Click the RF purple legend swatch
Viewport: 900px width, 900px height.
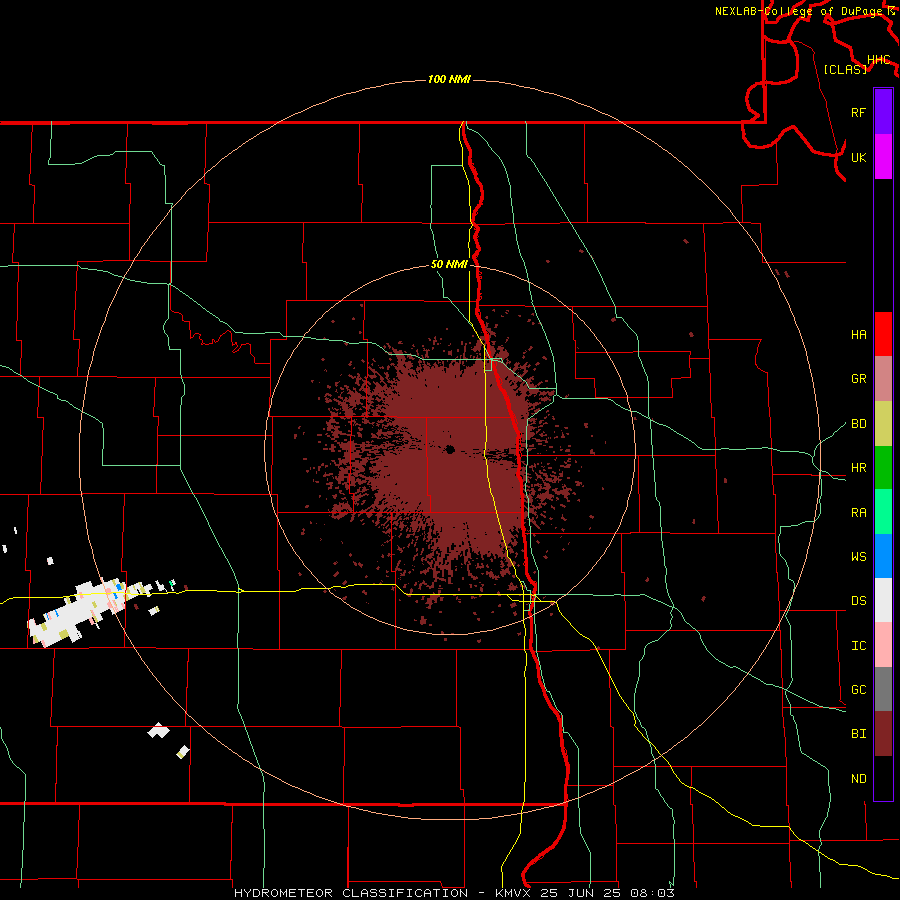(x=883, y=112)
